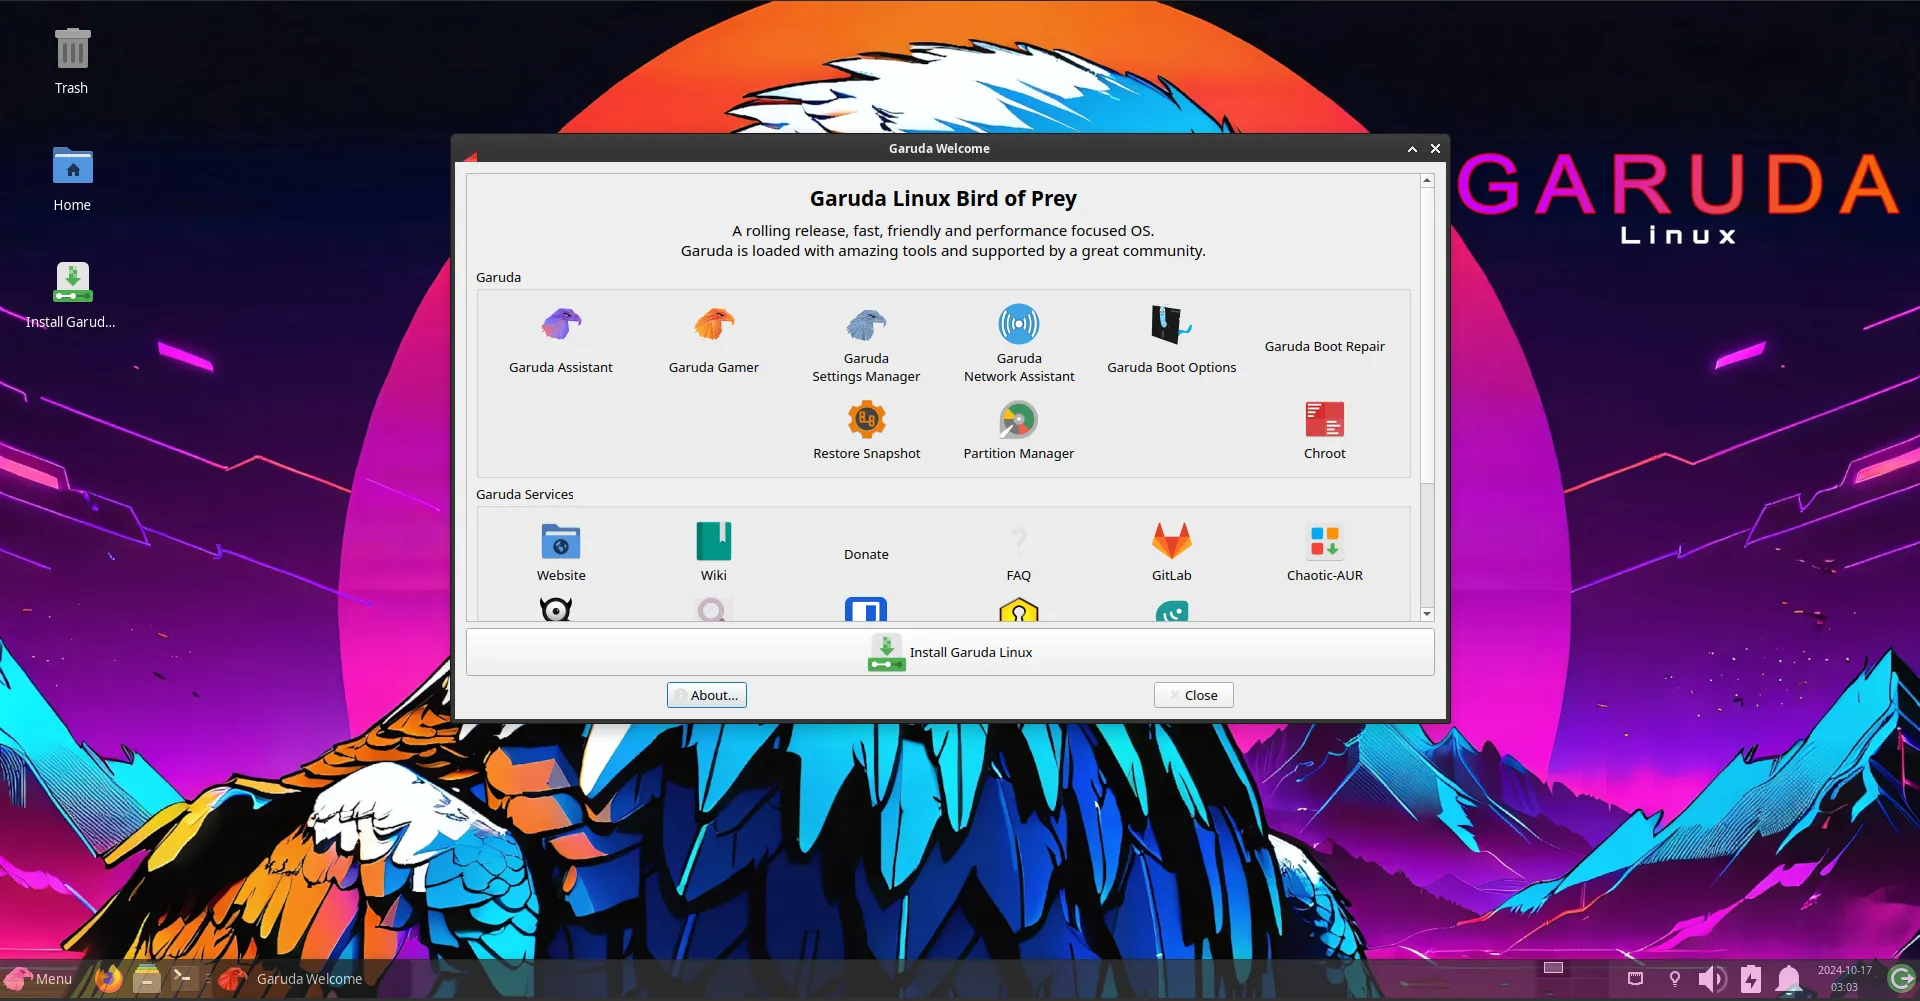Click the date and time clock
The height and width of the screenshot is (1001, 1920).
(1844, 979)
